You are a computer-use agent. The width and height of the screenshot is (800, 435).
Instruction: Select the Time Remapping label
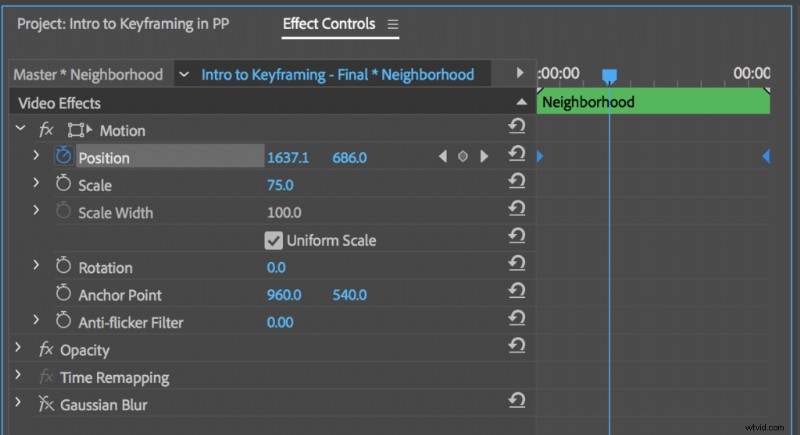[115, 378]
